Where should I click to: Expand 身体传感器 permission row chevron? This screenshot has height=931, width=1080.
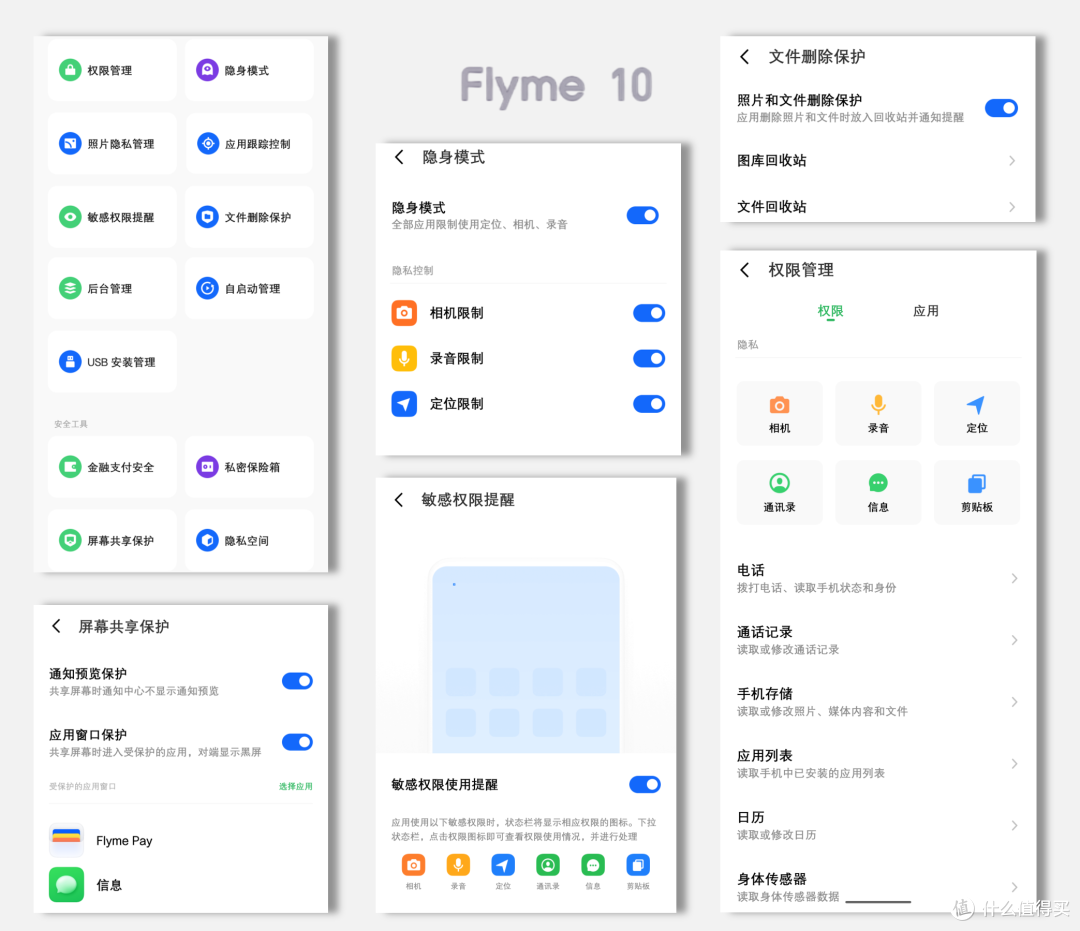click(1014, 887)
